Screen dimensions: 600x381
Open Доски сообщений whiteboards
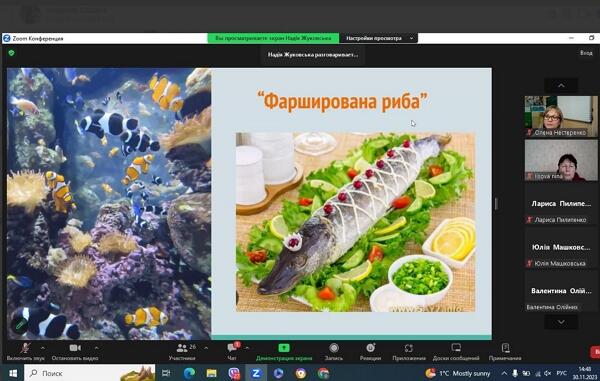(x=456, y=352)
